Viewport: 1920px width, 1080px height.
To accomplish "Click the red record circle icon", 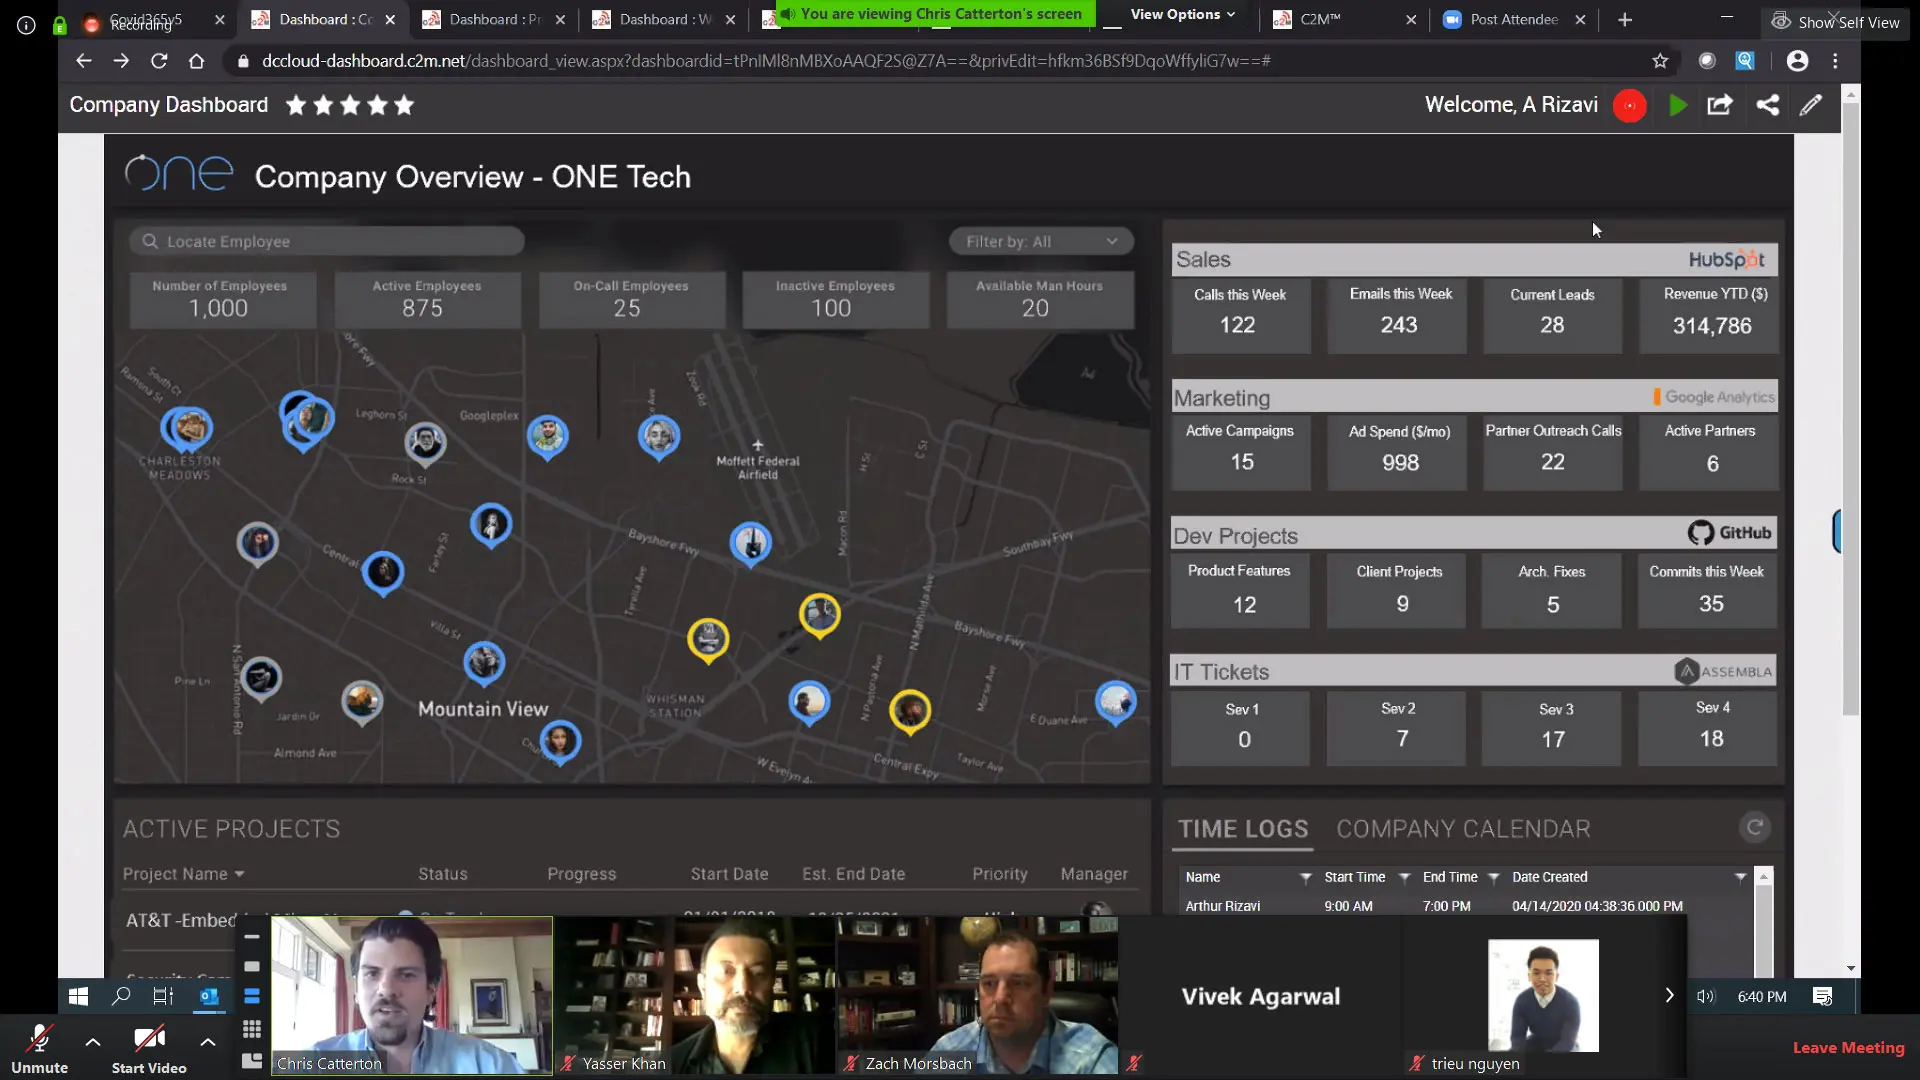I will [1629, 105].
